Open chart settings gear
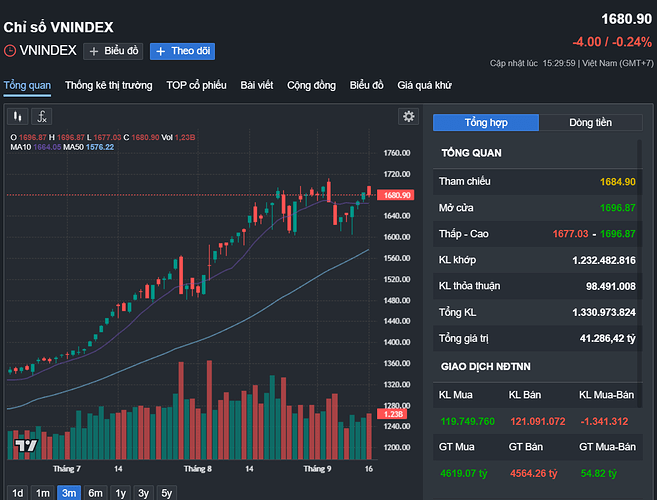Screen dimensions: 657x500 click(408, 116)
